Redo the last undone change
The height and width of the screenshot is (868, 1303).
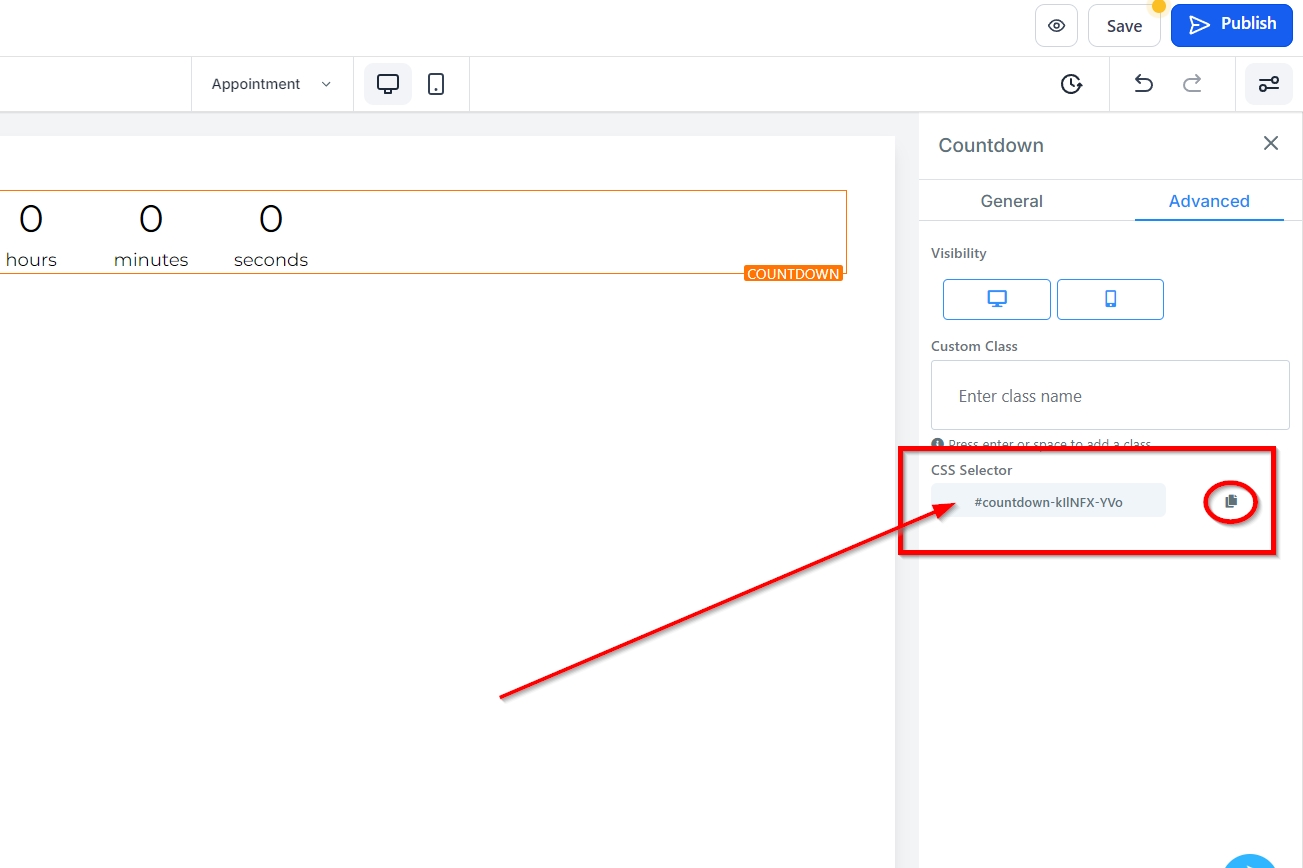[x=1192, y=84]
